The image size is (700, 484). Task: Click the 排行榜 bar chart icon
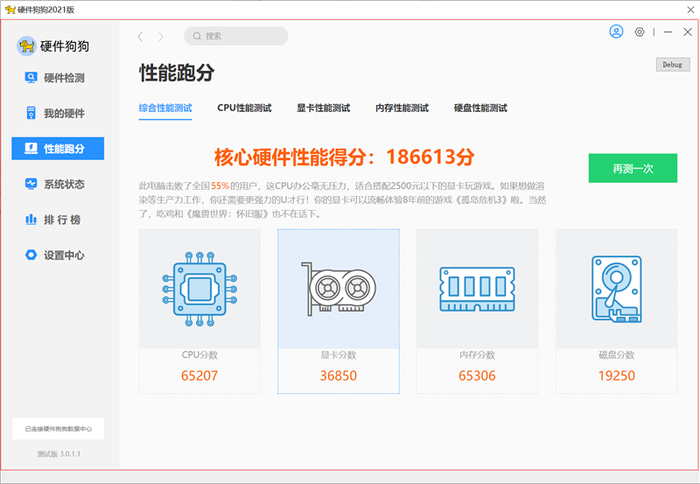pos(31,219)
